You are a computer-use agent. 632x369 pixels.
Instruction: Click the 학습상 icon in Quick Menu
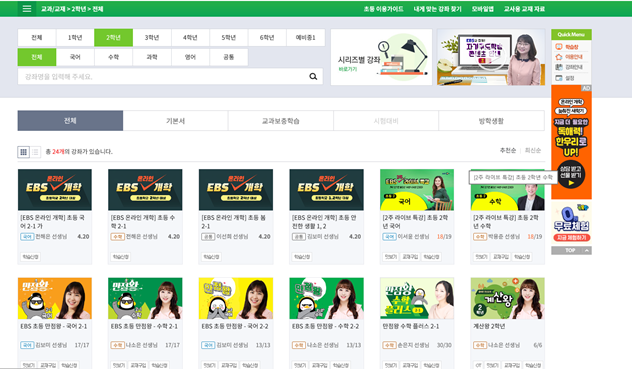tap(559, 47)
